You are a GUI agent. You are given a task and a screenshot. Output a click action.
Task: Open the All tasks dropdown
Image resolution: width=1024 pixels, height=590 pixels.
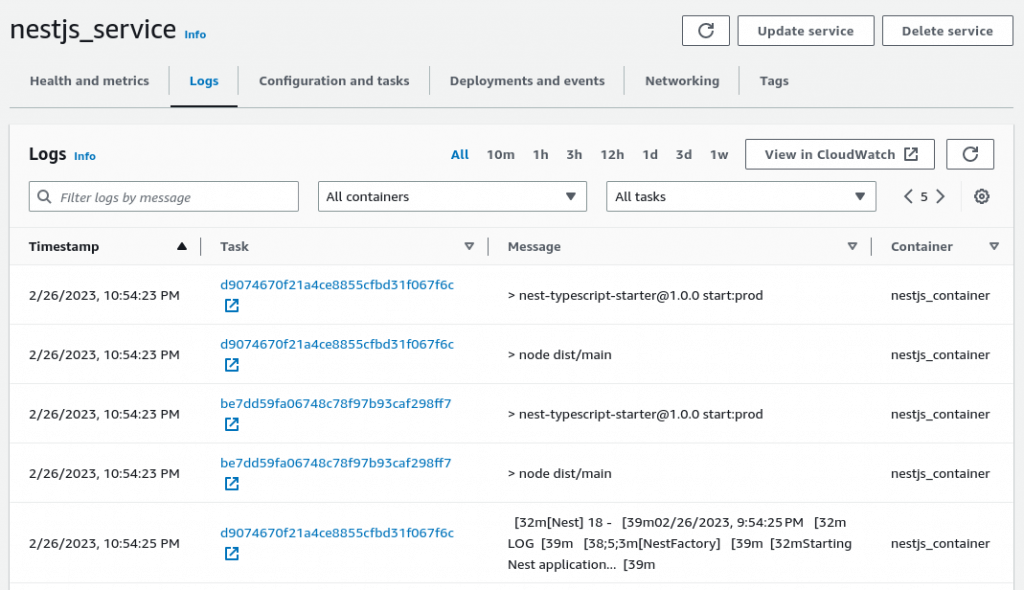coord(740,196)
